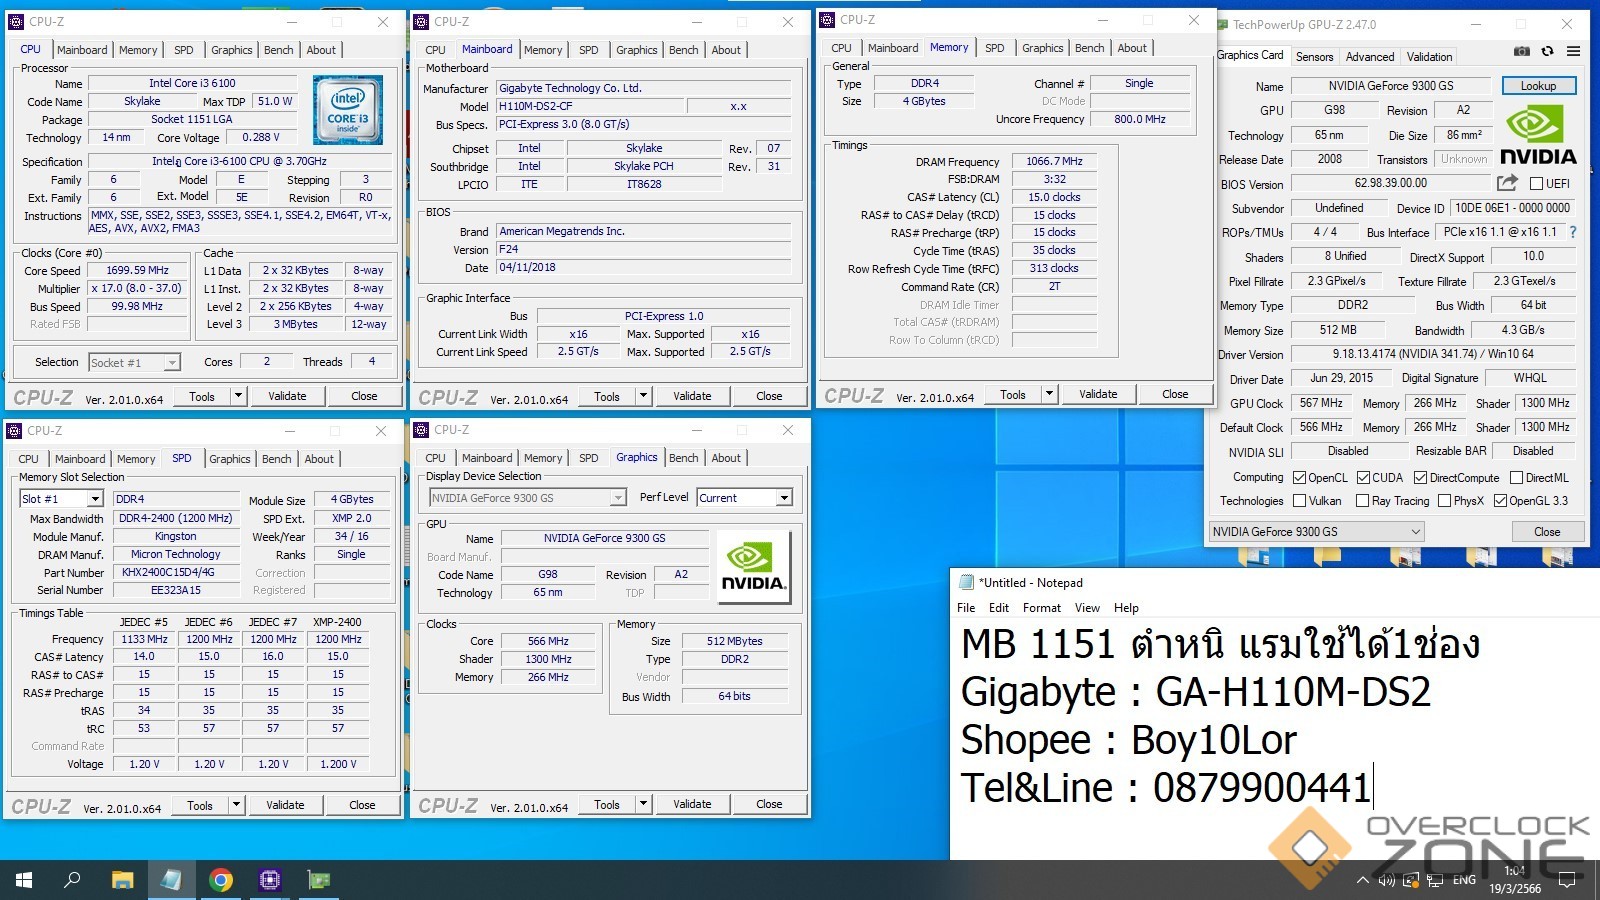This screenshot has width=1600, height=900.
Task: Toggle the Ray Tracing checkbox
Action: tap(1362, 501)
